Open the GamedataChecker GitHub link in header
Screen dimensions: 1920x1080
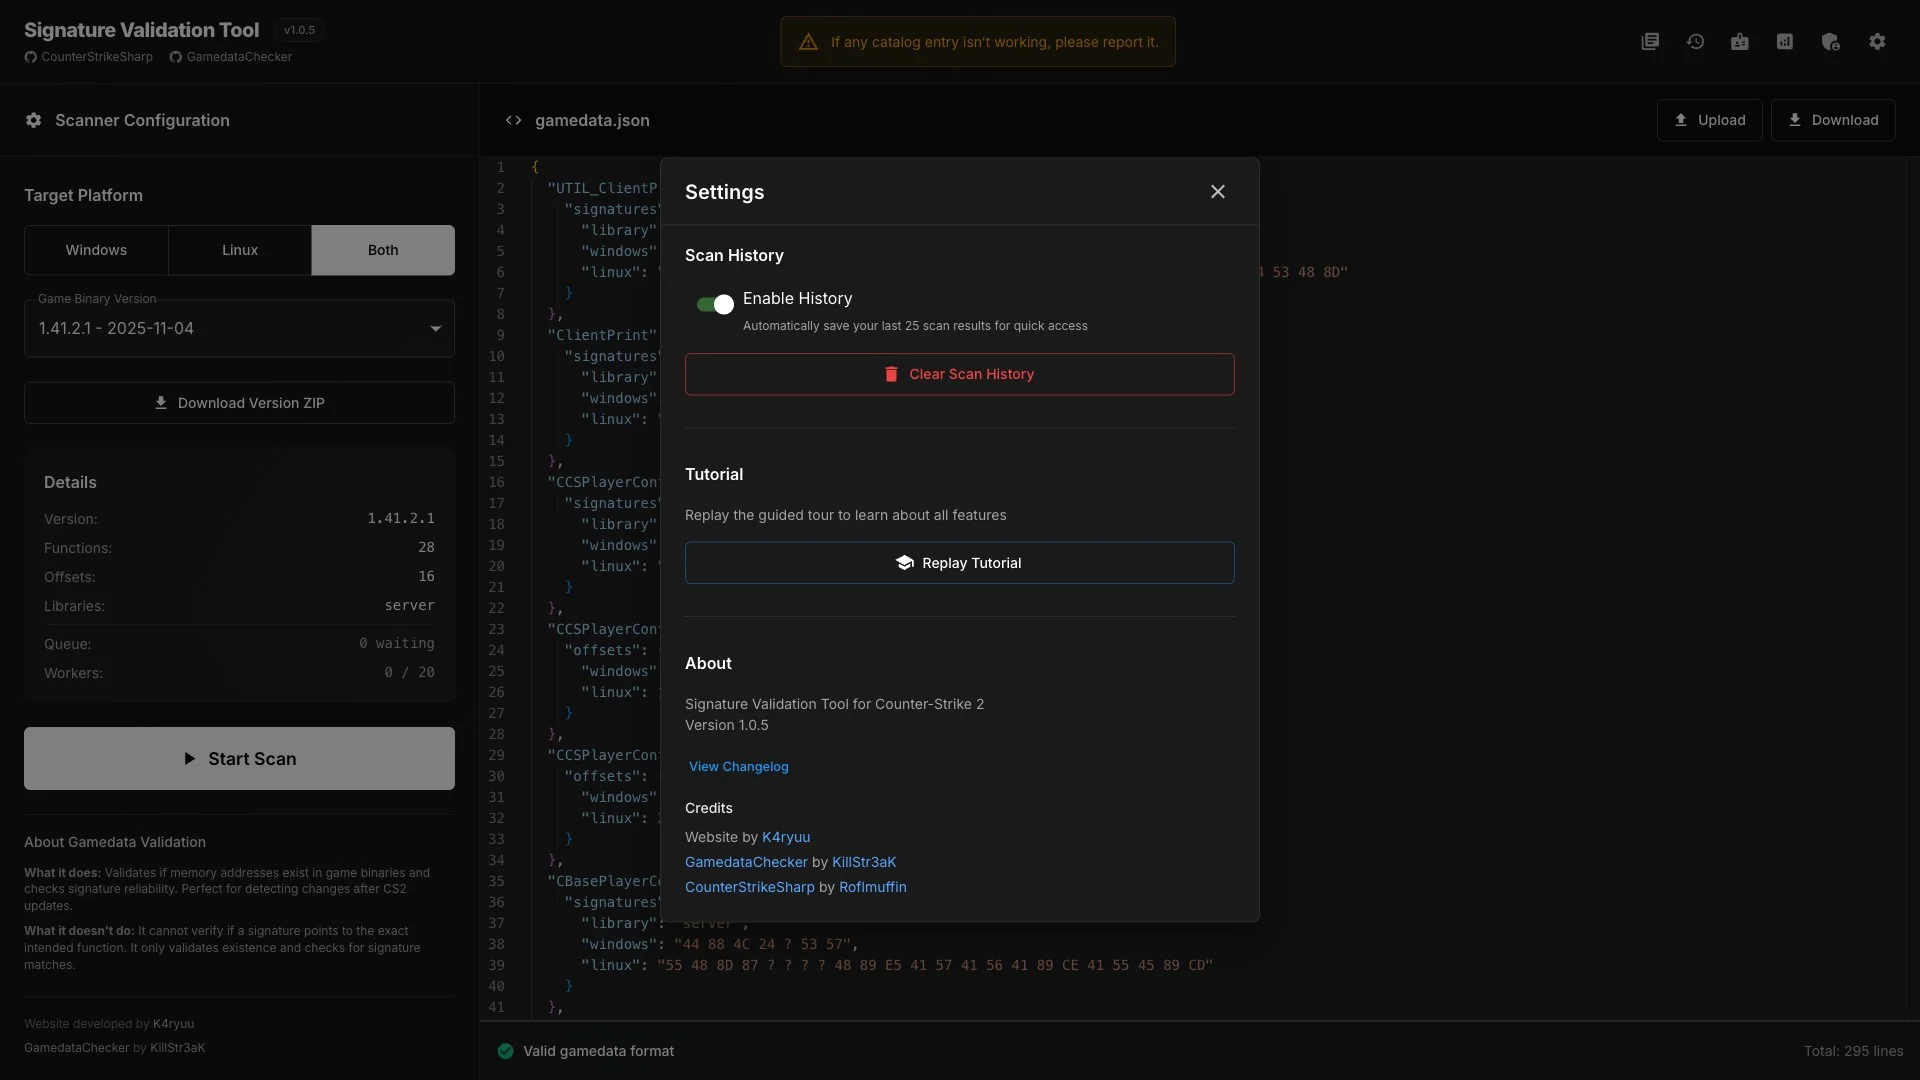(x=231, y=57)
